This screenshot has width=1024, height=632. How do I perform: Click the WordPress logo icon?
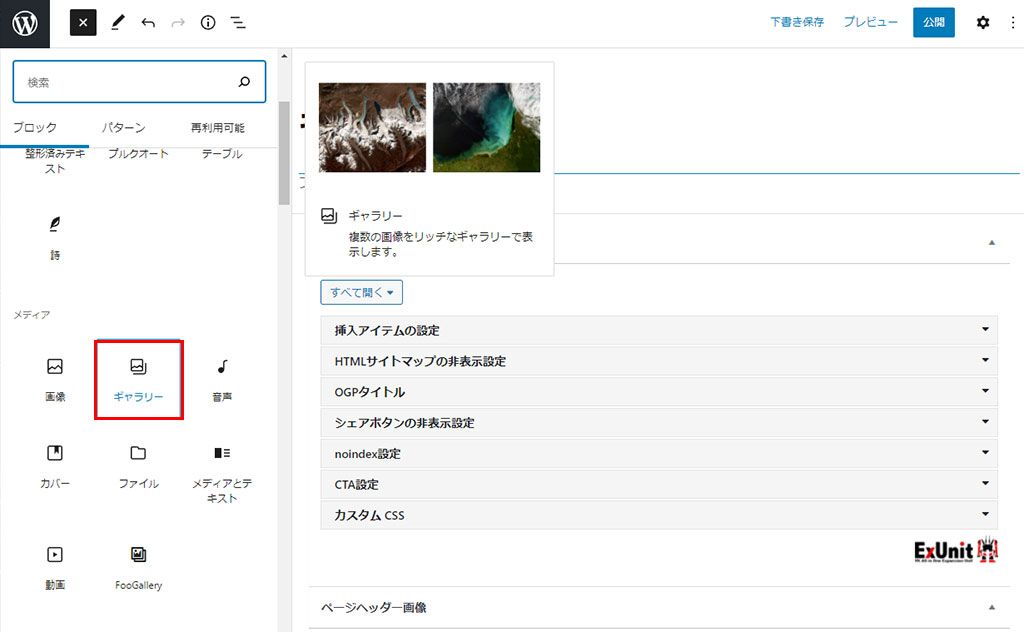24,23
